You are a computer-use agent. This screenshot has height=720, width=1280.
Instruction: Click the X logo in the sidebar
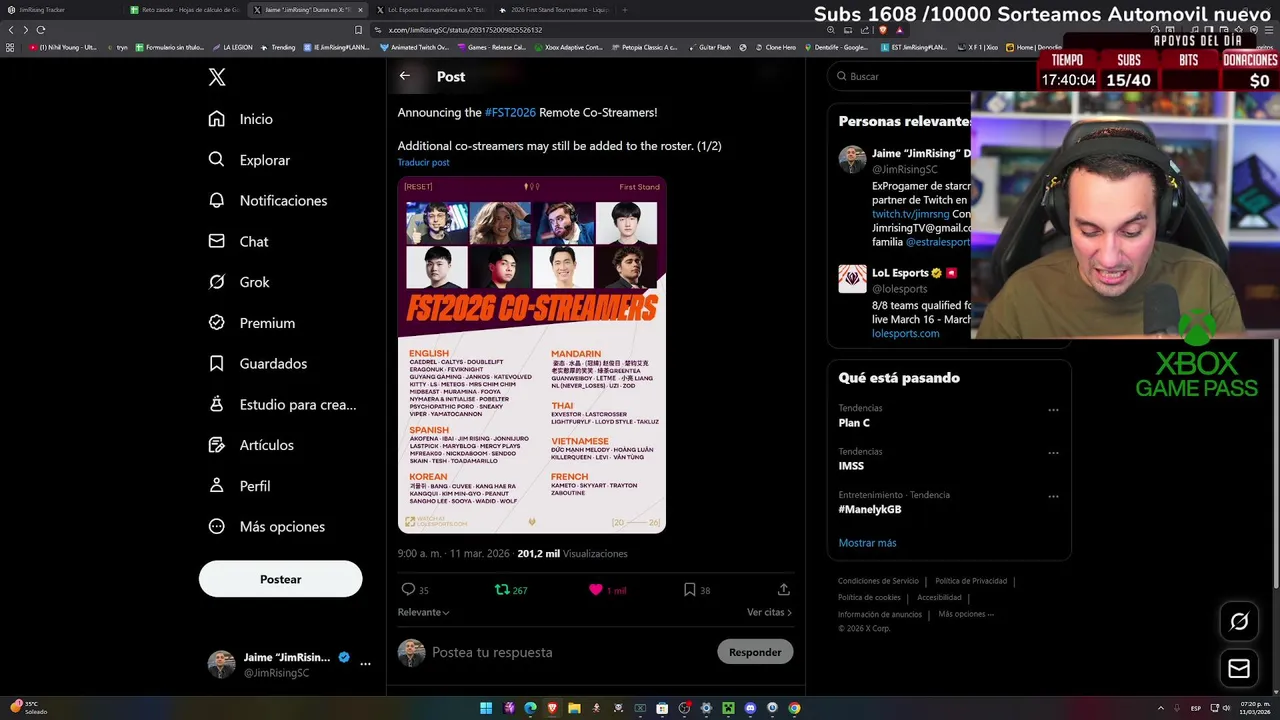tap(217, 77)
